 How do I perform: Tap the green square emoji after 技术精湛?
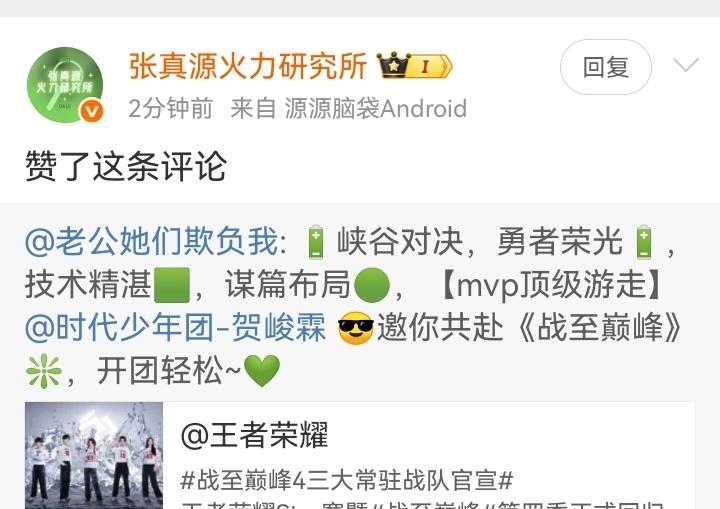click(x=172, y=285)
